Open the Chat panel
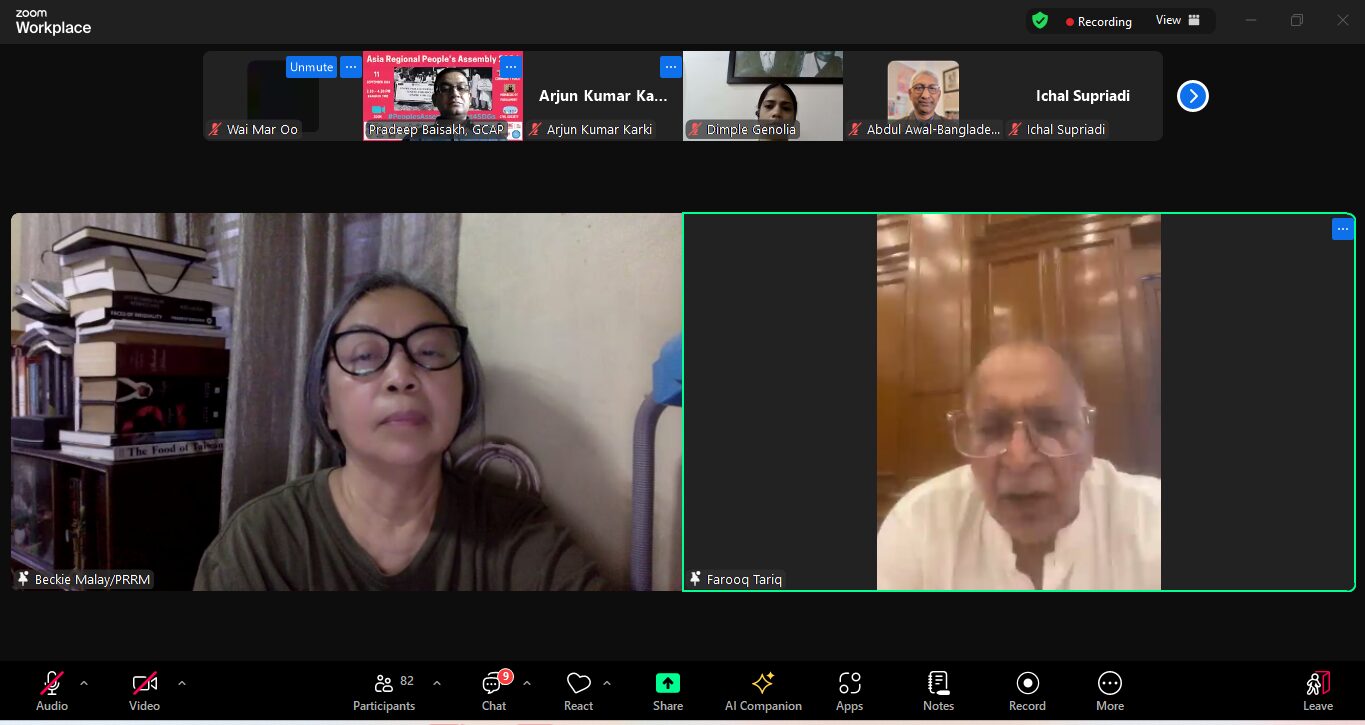Image resolution: width=1365 pixels, height=725 pixels. pyautogui.click(x=493, y=690)
